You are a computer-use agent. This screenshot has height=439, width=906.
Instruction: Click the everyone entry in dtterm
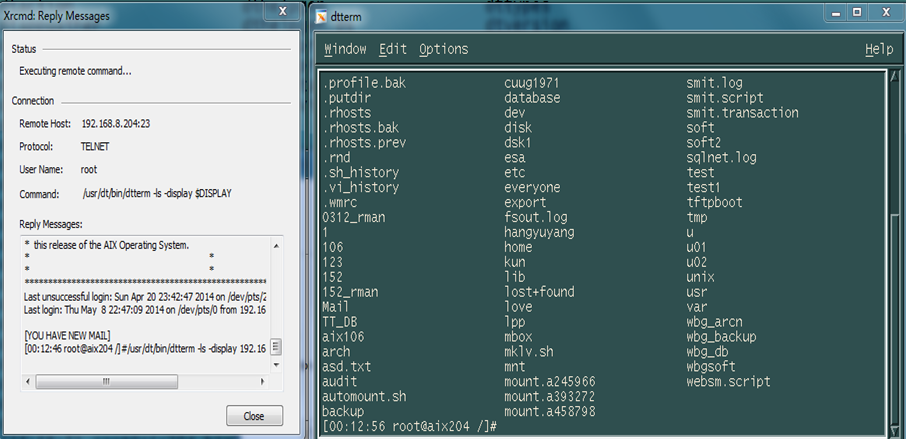(532, 188)
